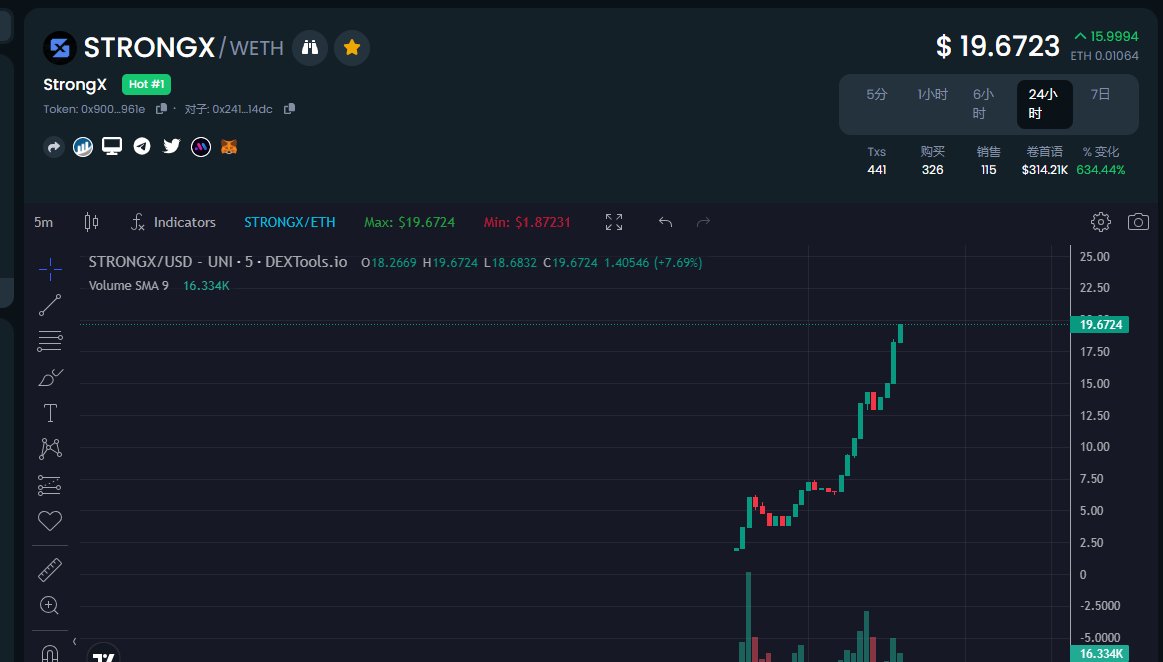1163x662 pixels.
Task: Click the redo arrow
Action: coord(703,222)
